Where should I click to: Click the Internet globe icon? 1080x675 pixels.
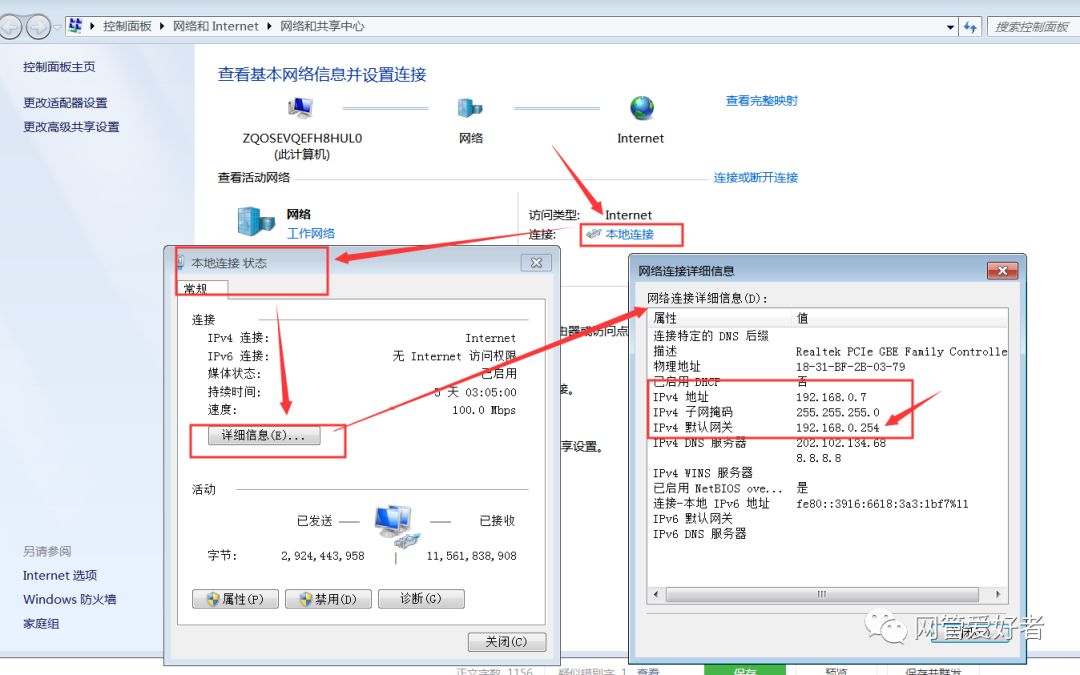click(641, 108)
